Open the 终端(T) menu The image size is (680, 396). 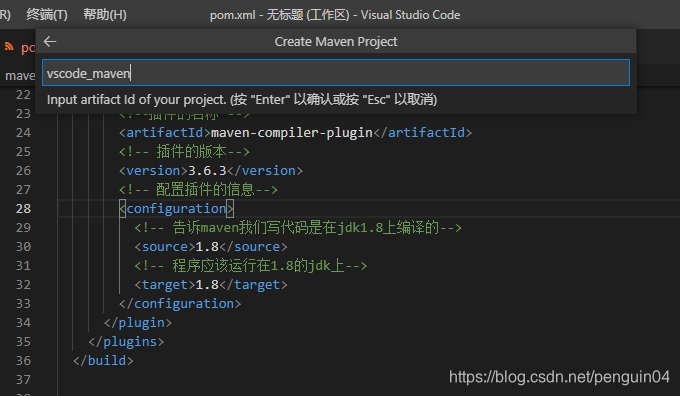[x=47, y=14]
